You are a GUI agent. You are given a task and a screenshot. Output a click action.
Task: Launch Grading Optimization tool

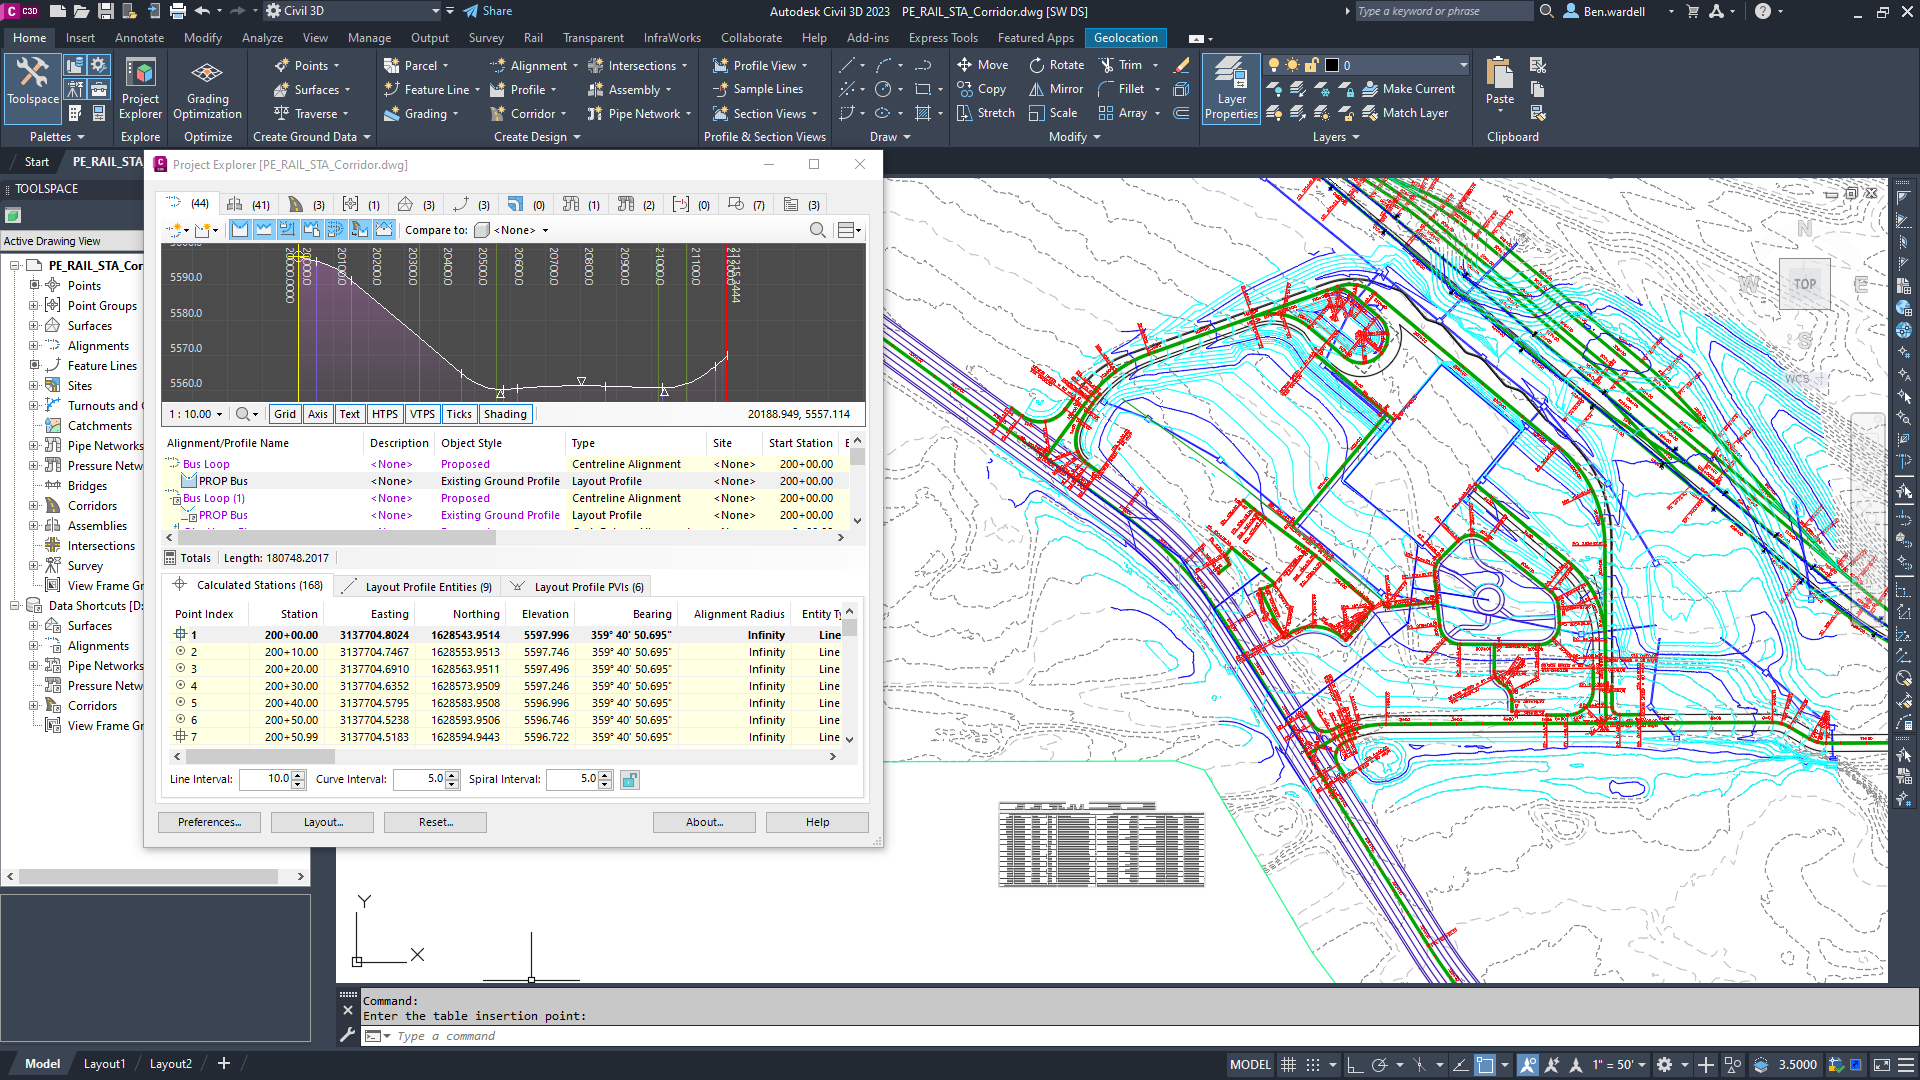207,88
